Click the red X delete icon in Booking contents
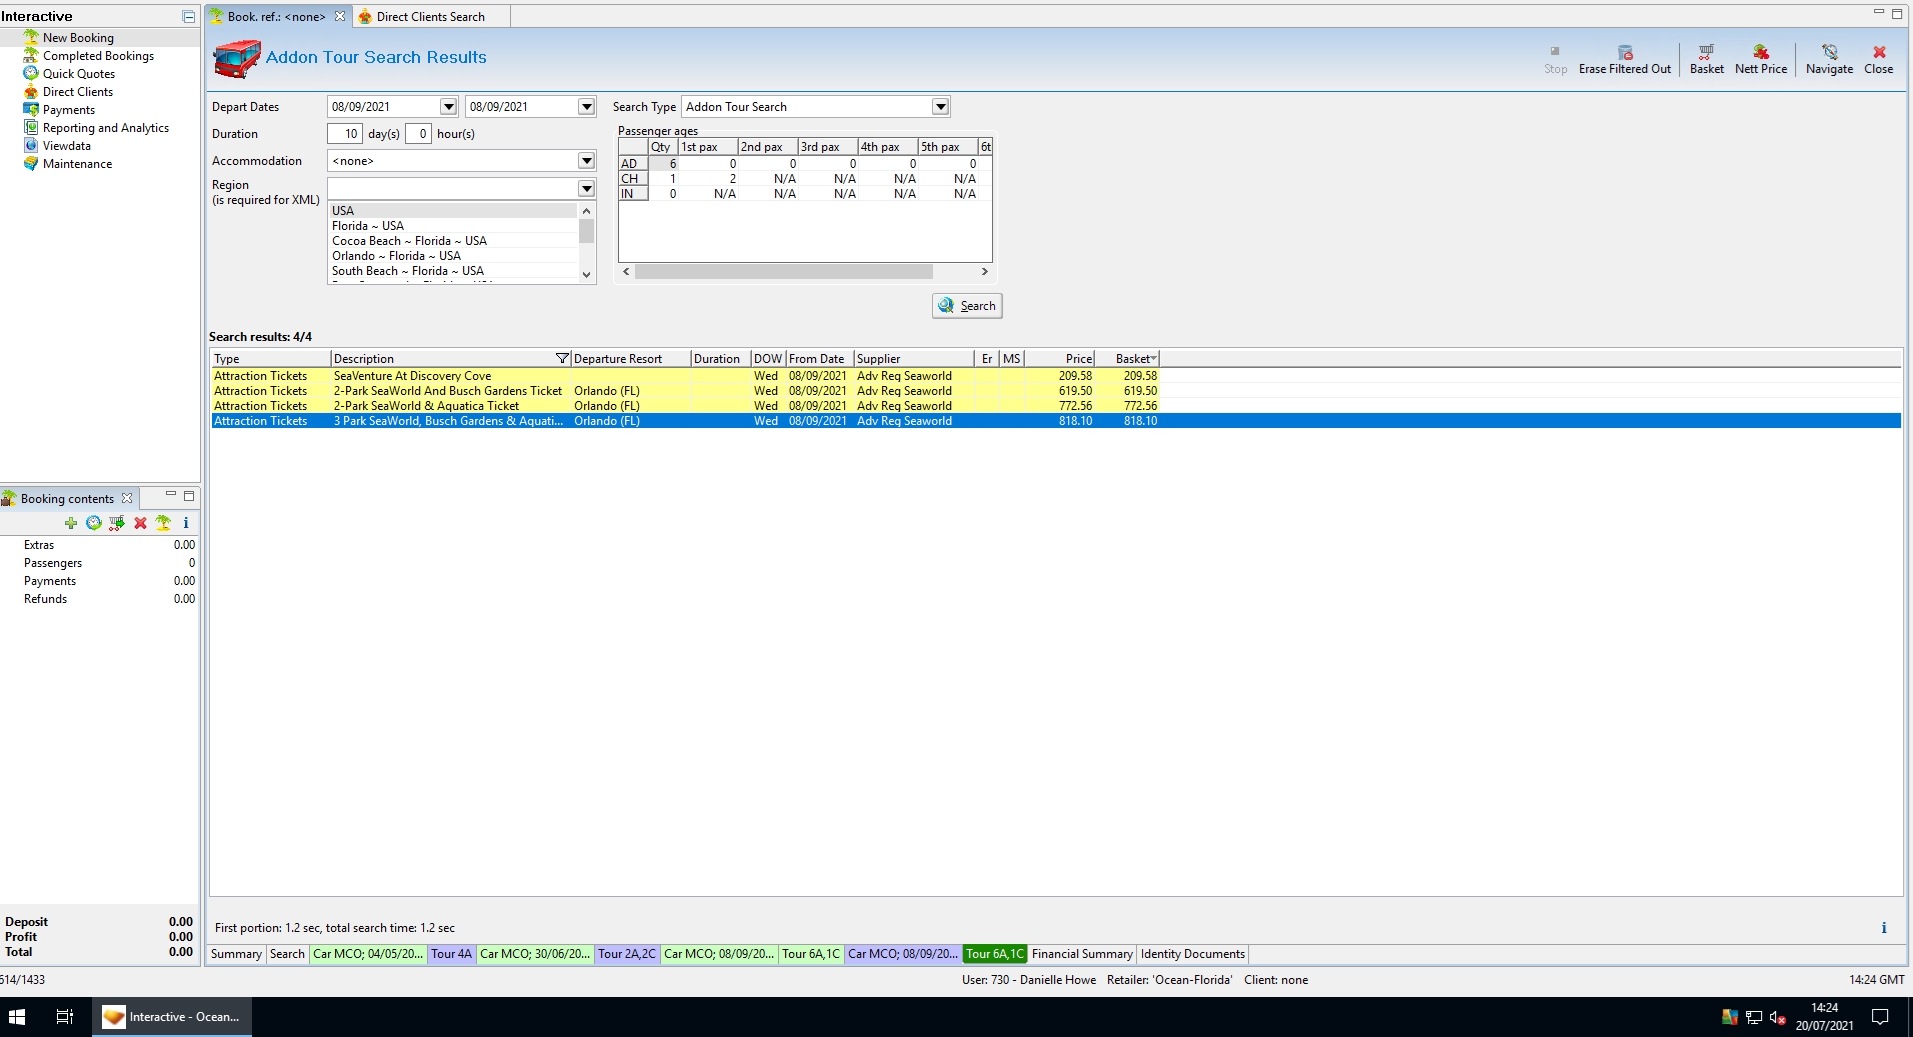Image resolution: width=1913 pixels, height=1037 pixels. click(140, 523)
